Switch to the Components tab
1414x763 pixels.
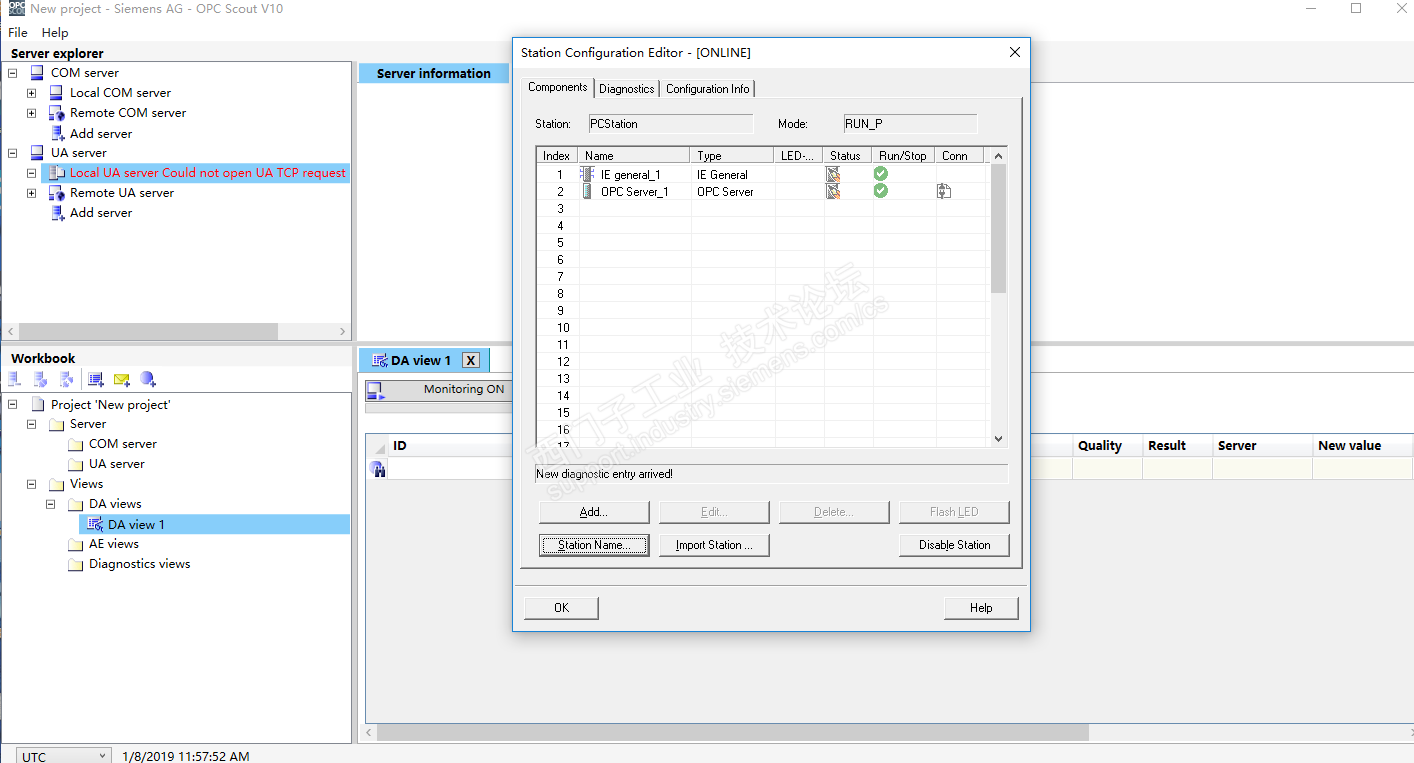point(558,87)
